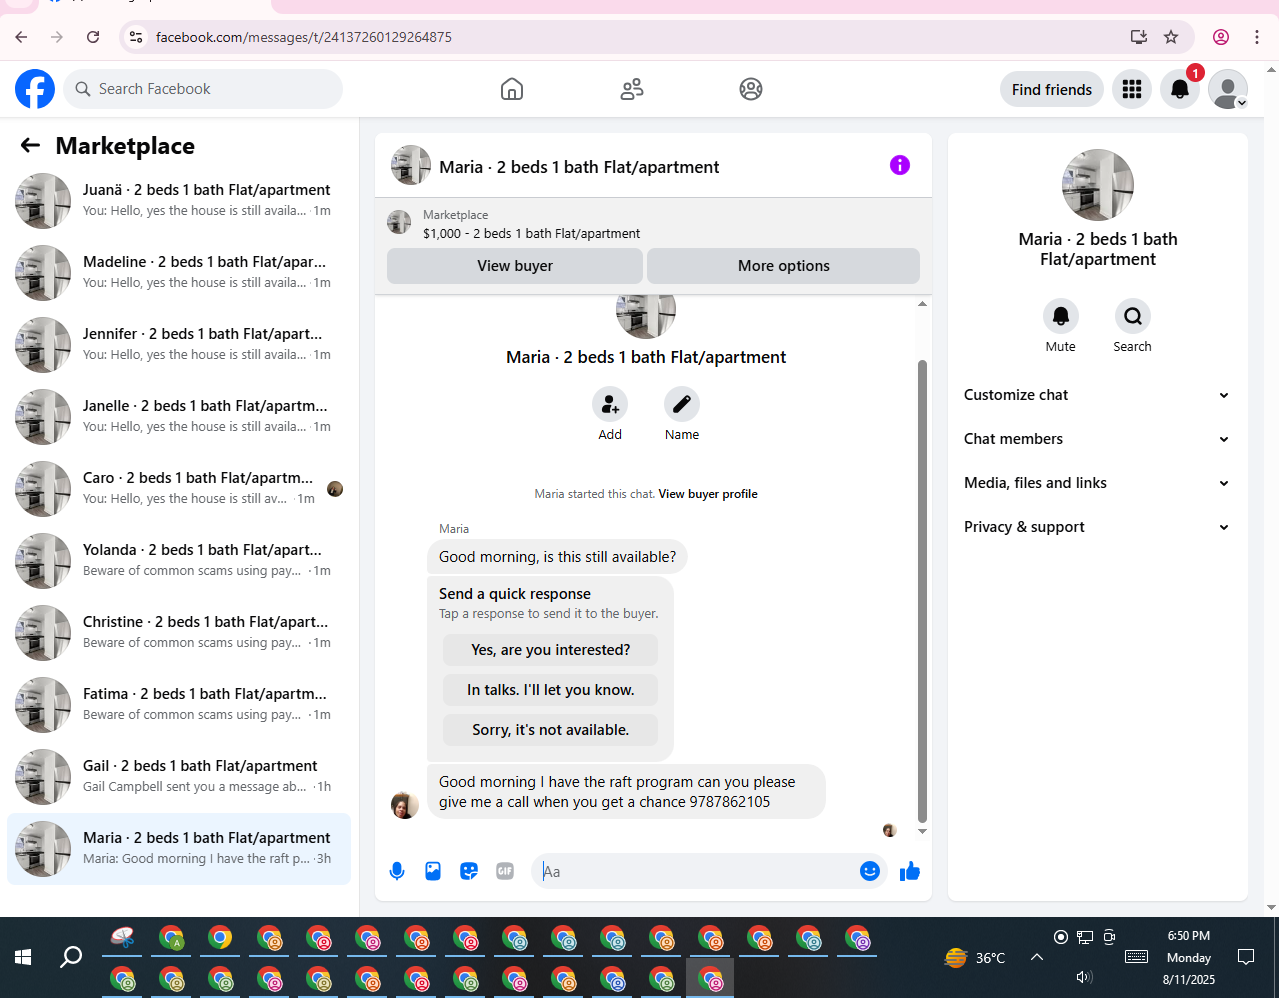The height and width of the screenshot is (998, 1279).
Task: Expand Media, files and links section
Action: [1097, 483]
